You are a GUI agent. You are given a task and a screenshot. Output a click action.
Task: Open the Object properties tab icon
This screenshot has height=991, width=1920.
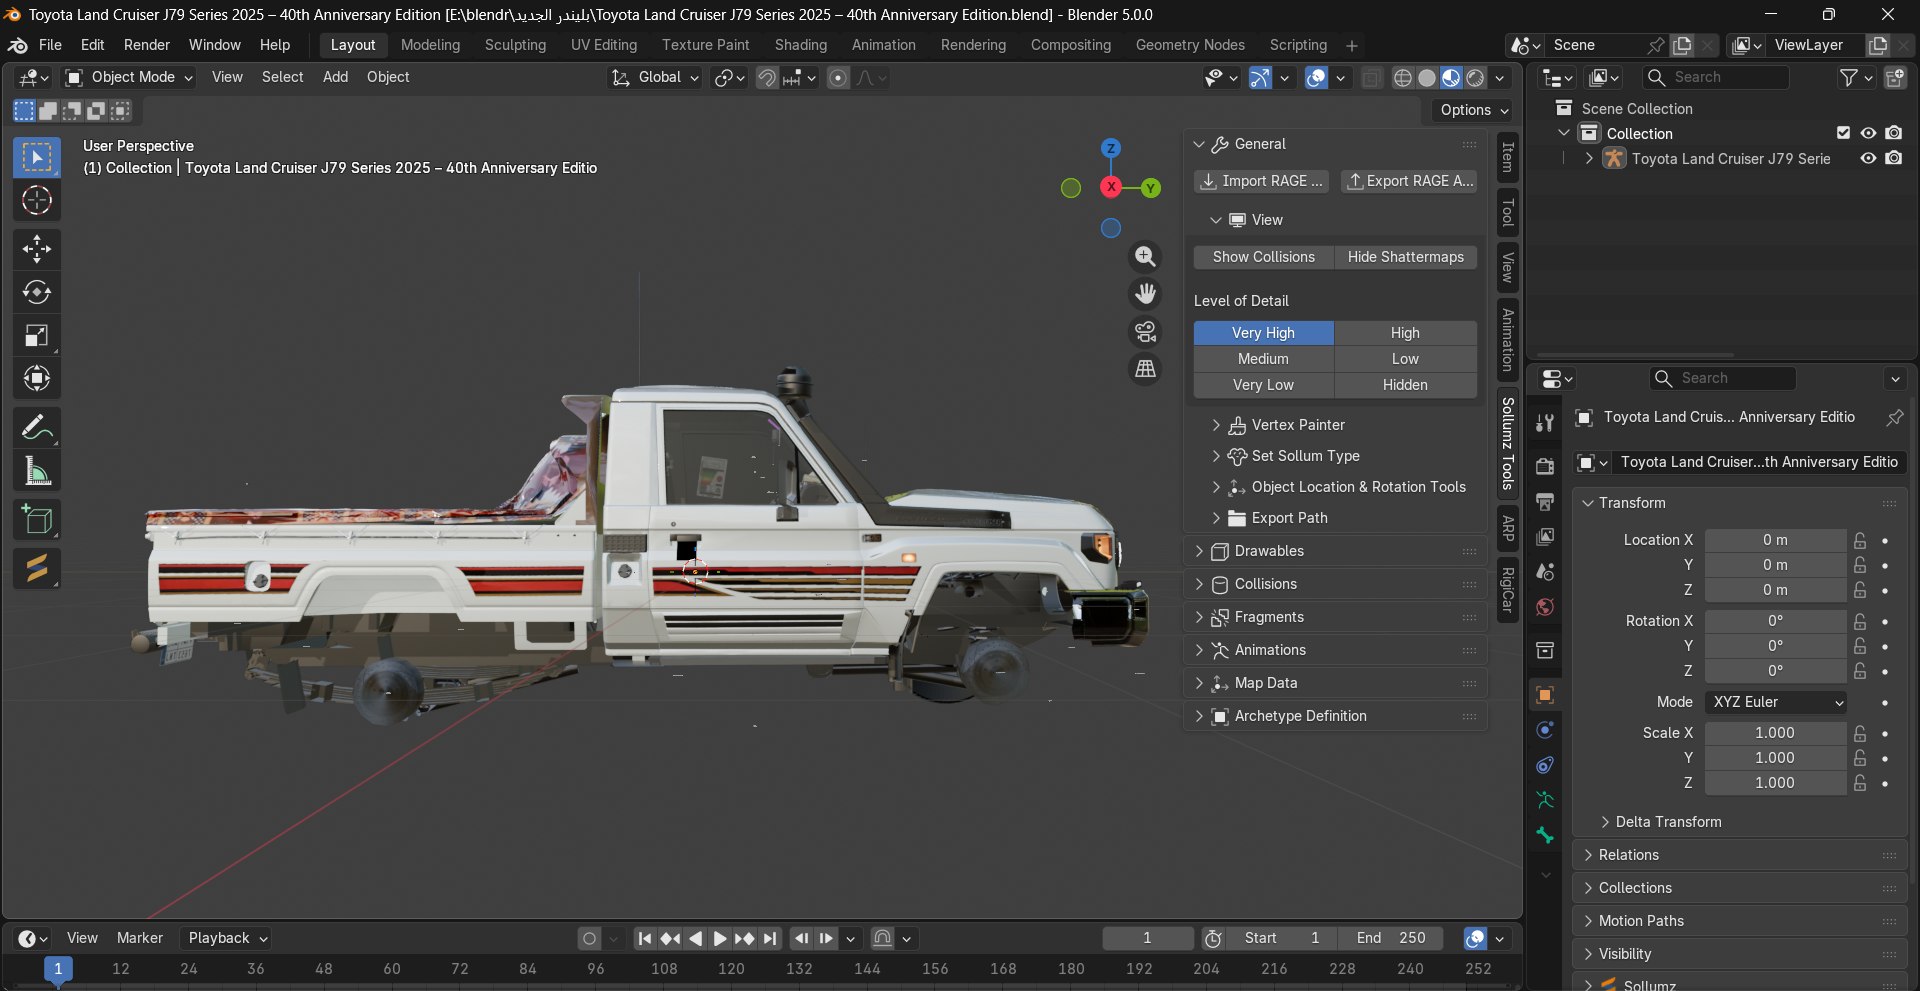pos(1545,694)
